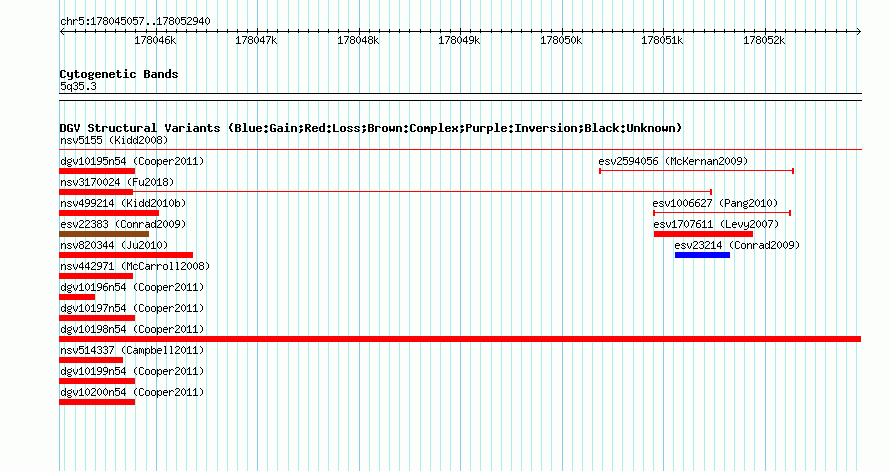Image resolution: width=890 pixels, height=471 pixels.
Task: Select nsv3170024 (Fu2018) label
Action: tap(117, 182)
